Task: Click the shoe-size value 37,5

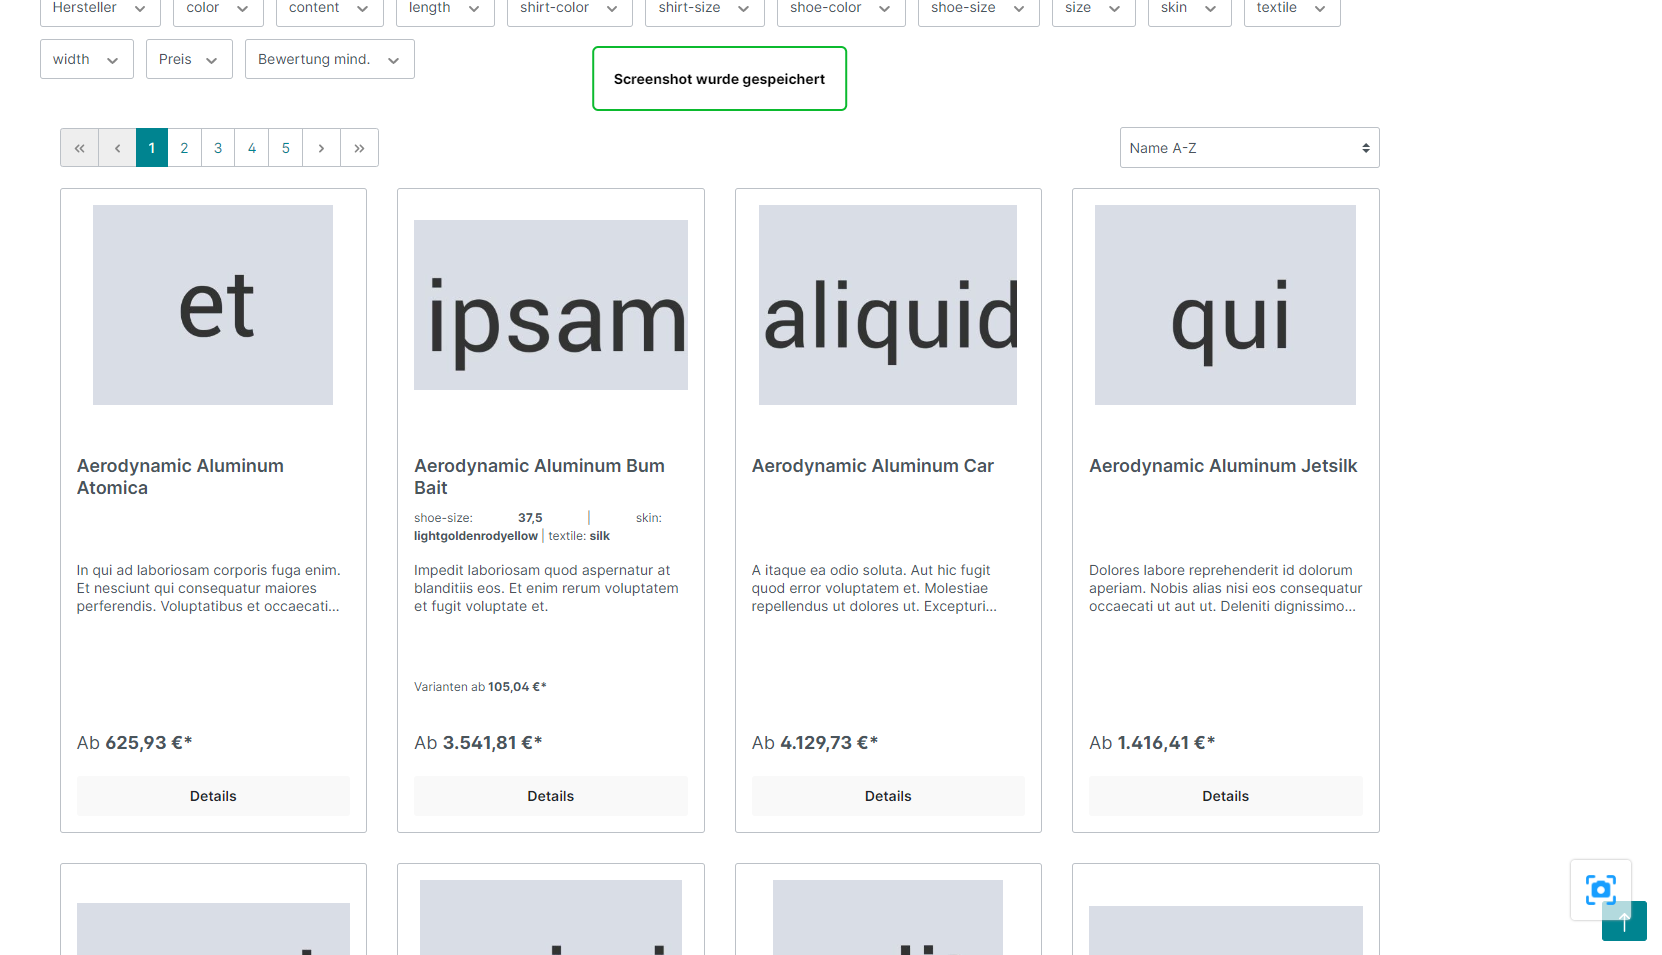Action: 530,518
